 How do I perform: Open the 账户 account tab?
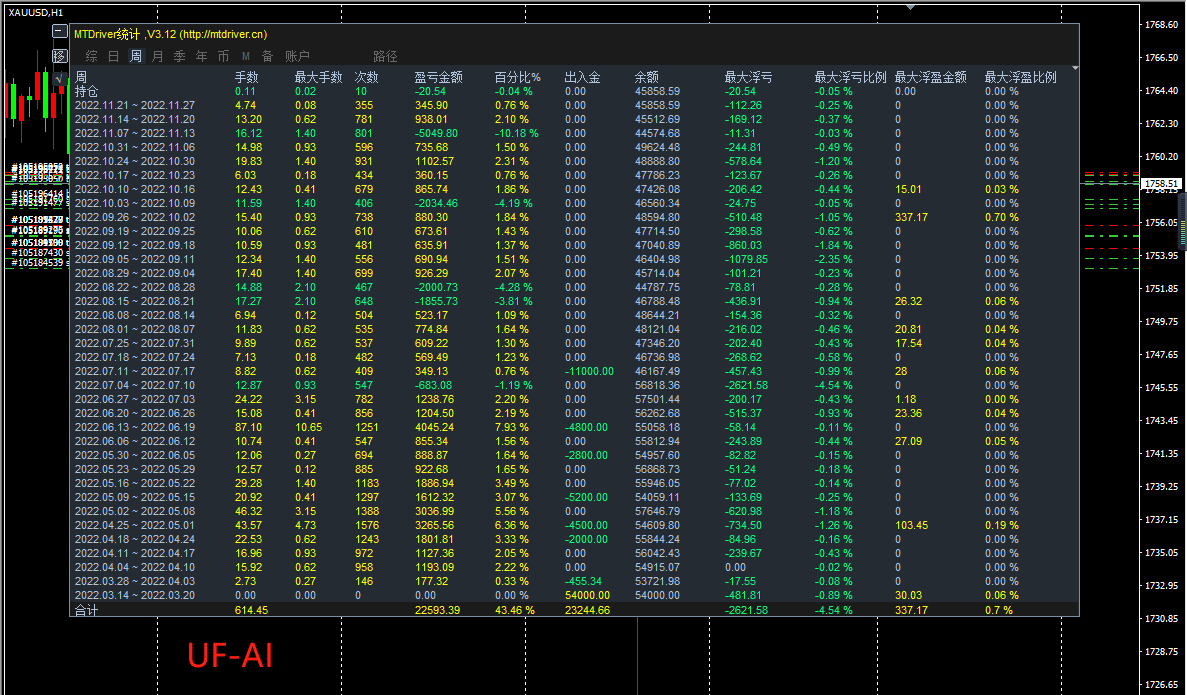(298, 56)
